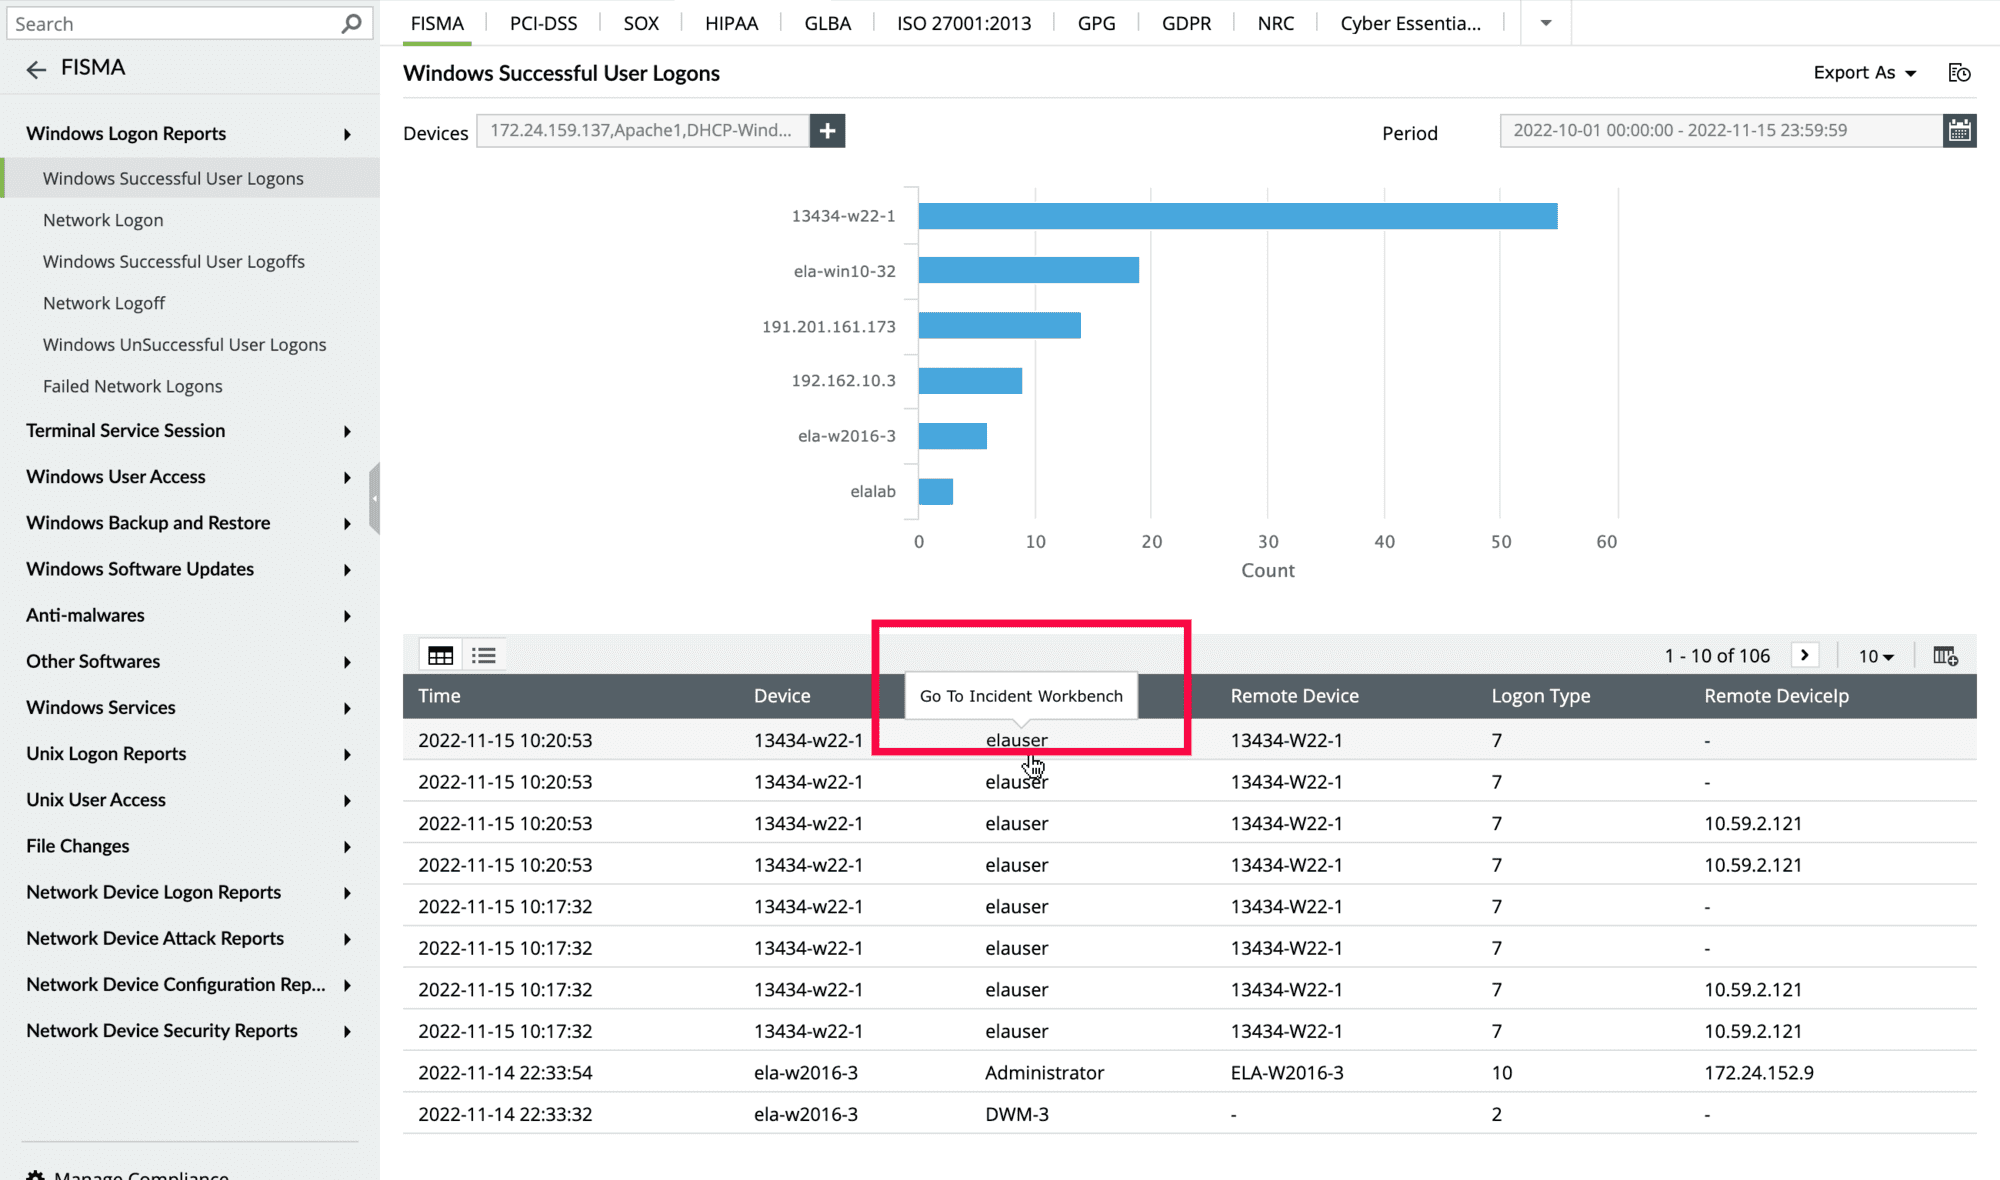Click the schedule report icon near Export As
The width and height of the screenshot is (2000, 1180).
click(x=1959, y=73)
